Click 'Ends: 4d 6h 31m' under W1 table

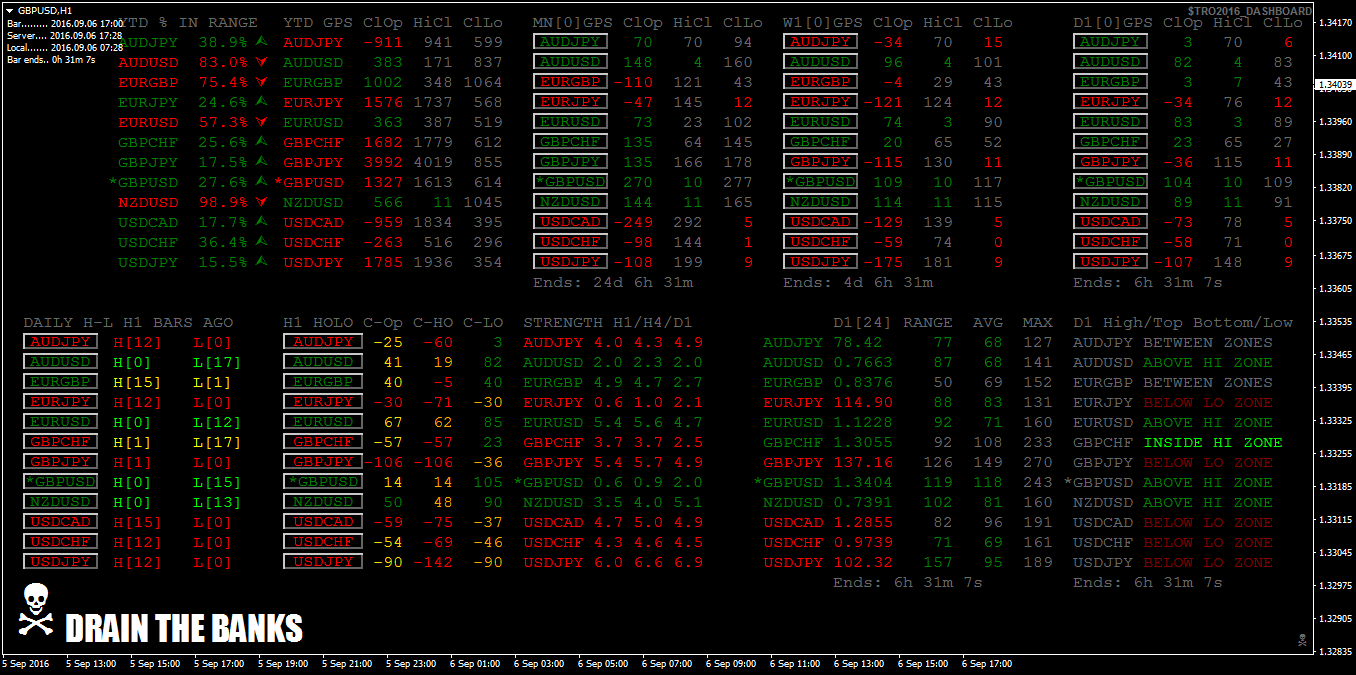point(858,282)
